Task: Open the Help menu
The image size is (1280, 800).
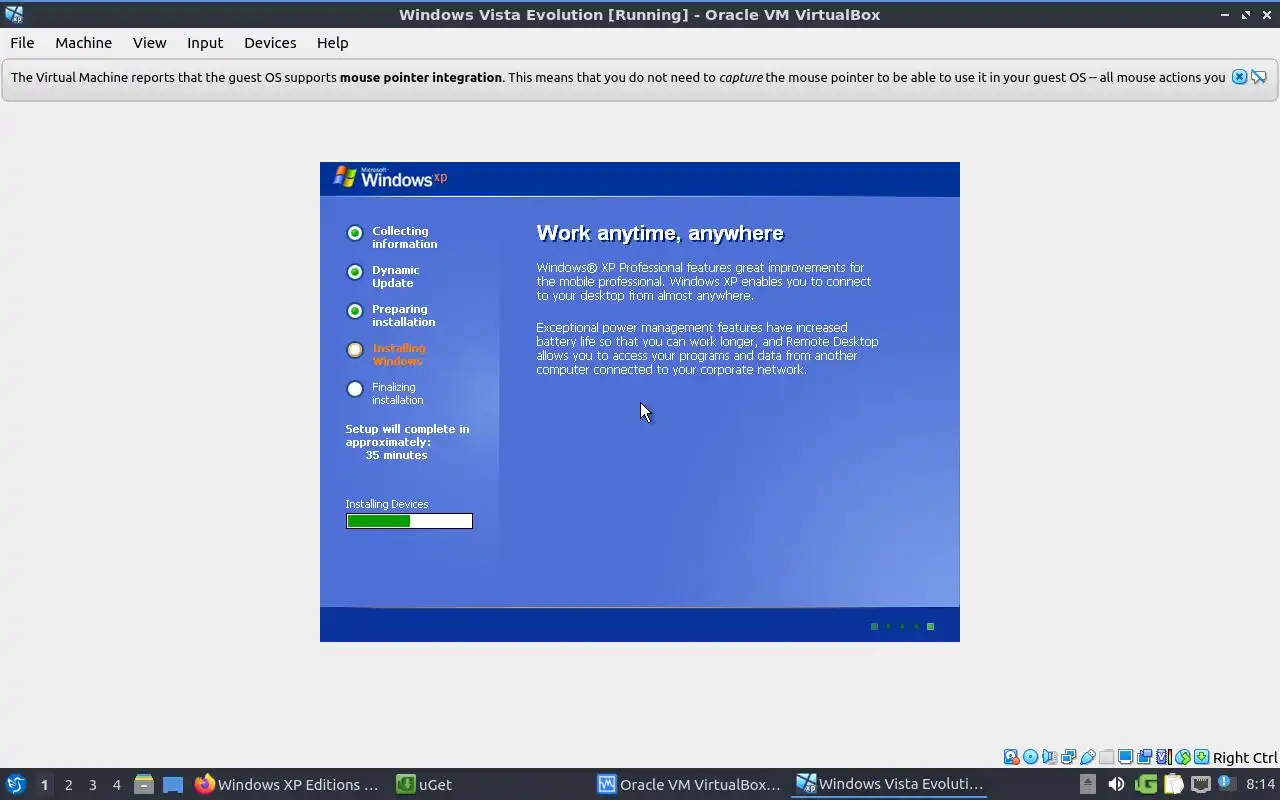Action: [x=332, y=43]
